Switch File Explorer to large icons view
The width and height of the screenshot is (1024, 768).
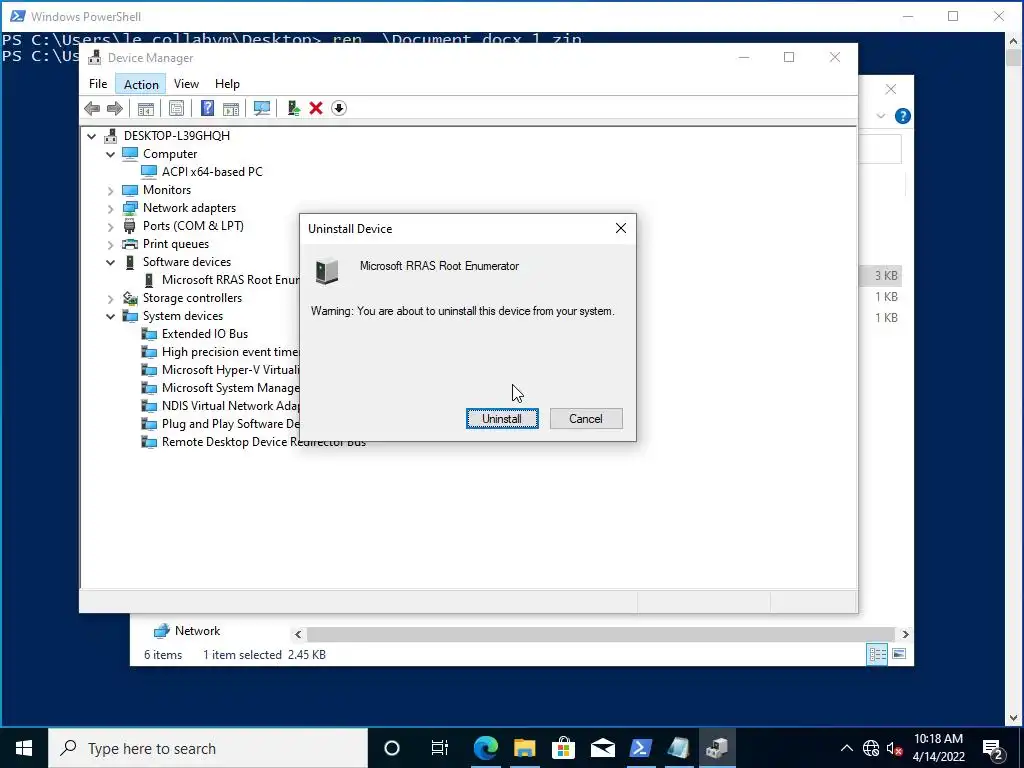[x=899, y=654]
